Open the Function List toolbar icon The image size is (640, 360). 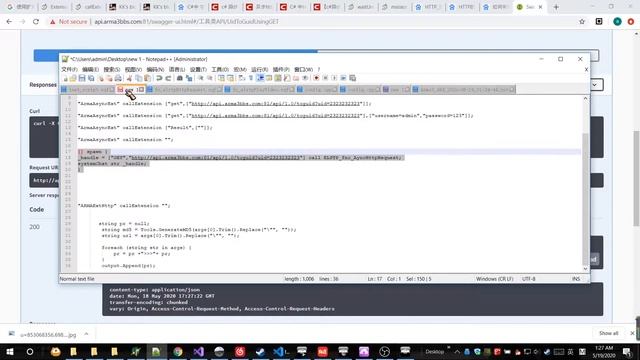287,78
